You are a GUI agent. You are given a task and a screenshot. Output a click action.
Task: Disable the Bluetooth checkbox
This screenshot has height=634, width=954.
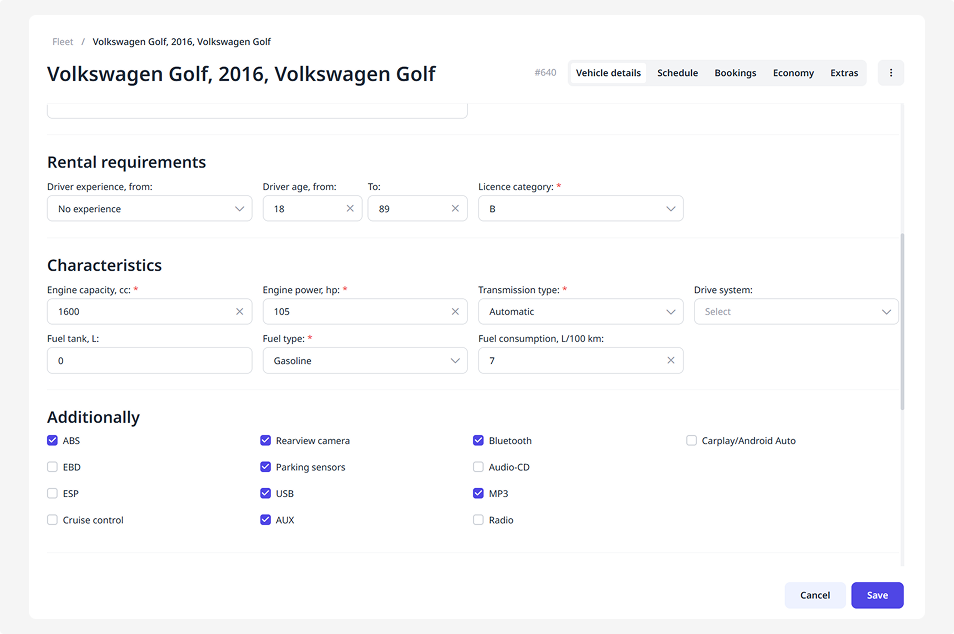[x=479, y=441]
